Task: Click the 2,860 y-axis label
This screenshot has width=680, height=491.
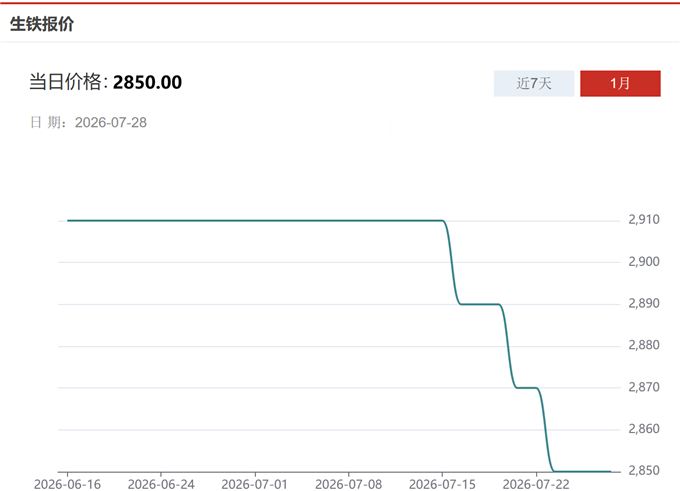Action: pyautogui.click(x=644, y=429)
